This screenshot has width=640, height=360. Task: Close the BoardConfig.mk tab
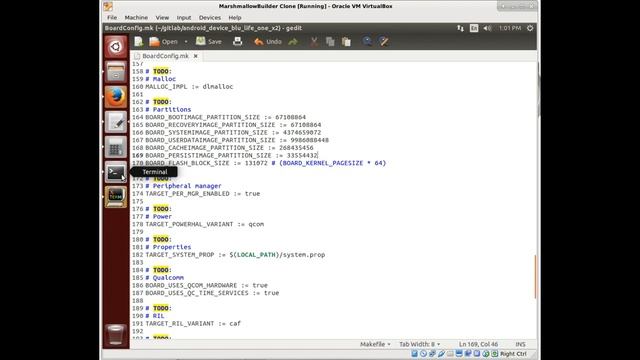point(196,56)
